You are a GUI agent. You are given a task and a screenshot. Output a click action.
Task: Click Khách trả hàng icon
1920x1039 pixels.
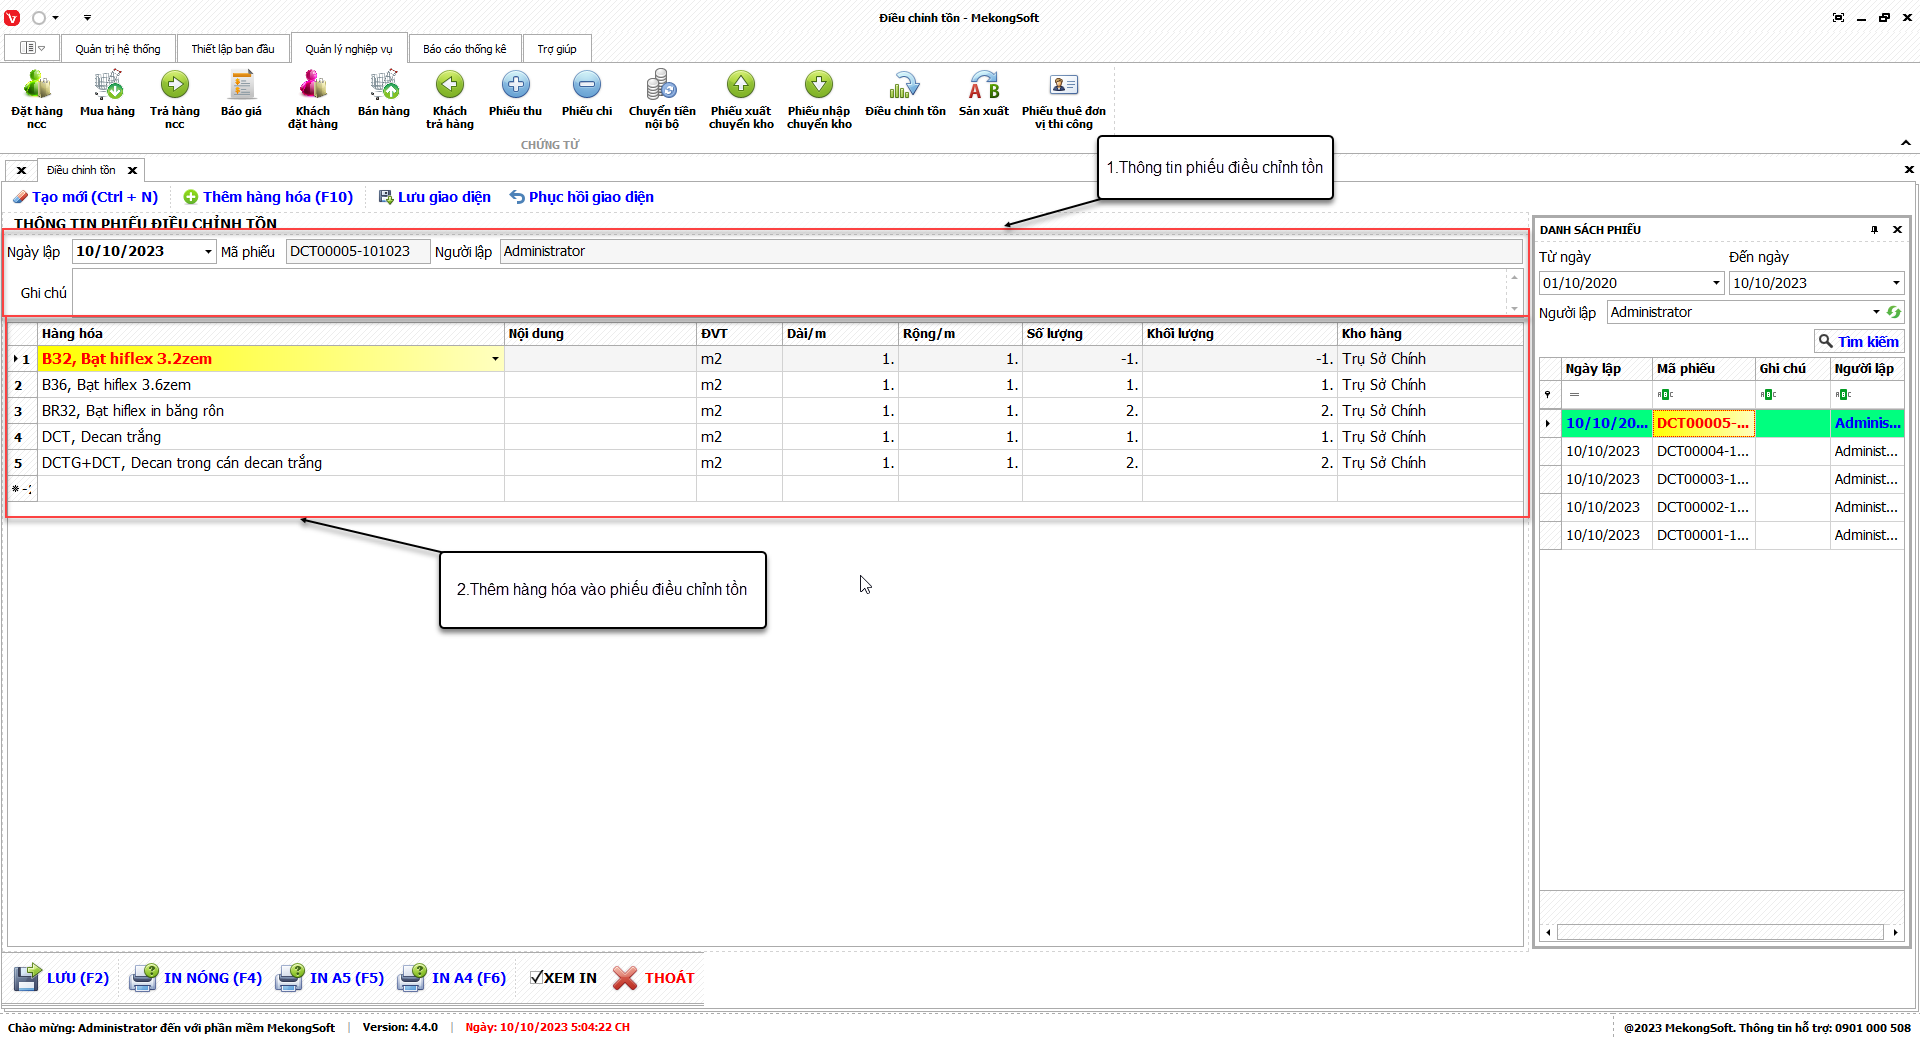[450, 85]
